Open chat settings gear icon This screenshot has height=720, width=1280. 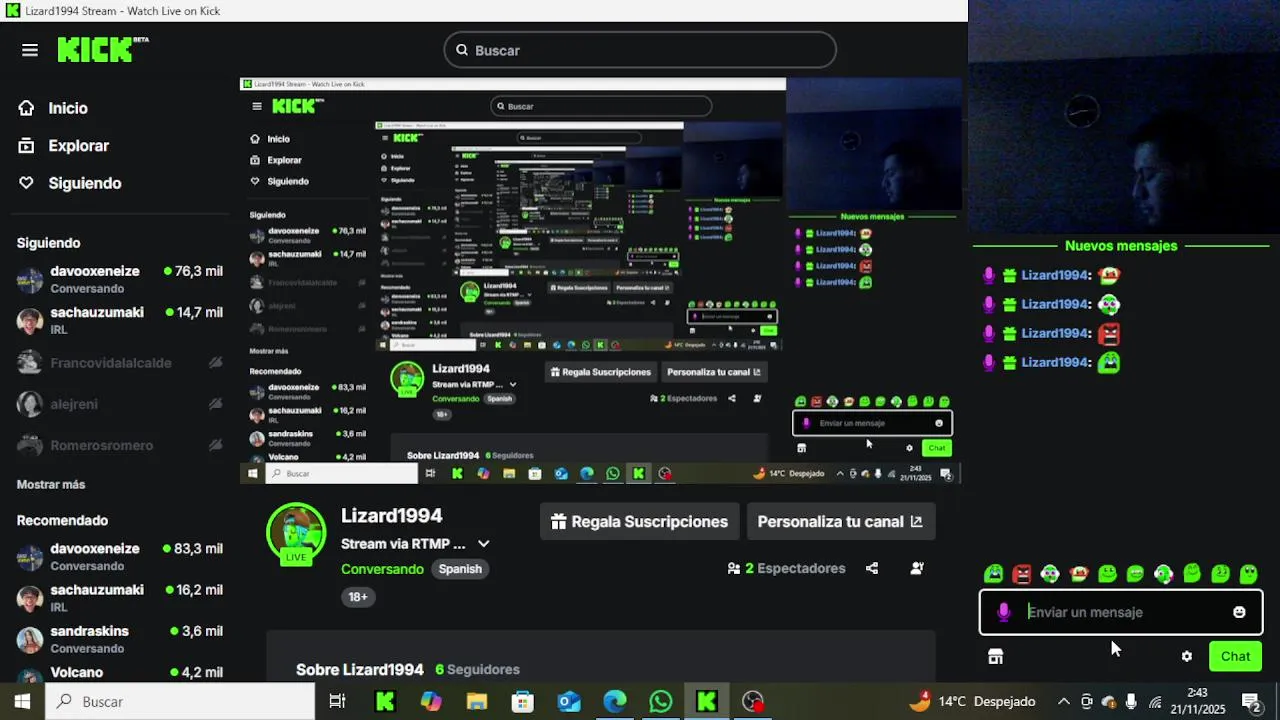click(1187, 656)
